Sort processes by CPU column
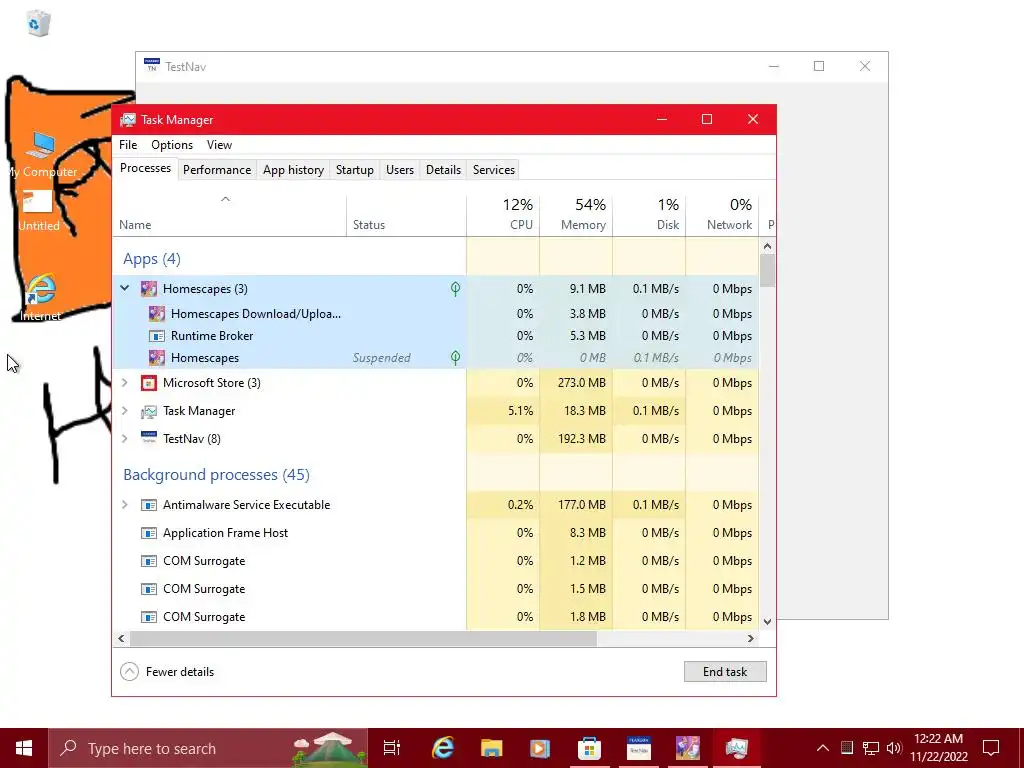The height and width of the screenshot is (768, 1024). pos(503,215)
